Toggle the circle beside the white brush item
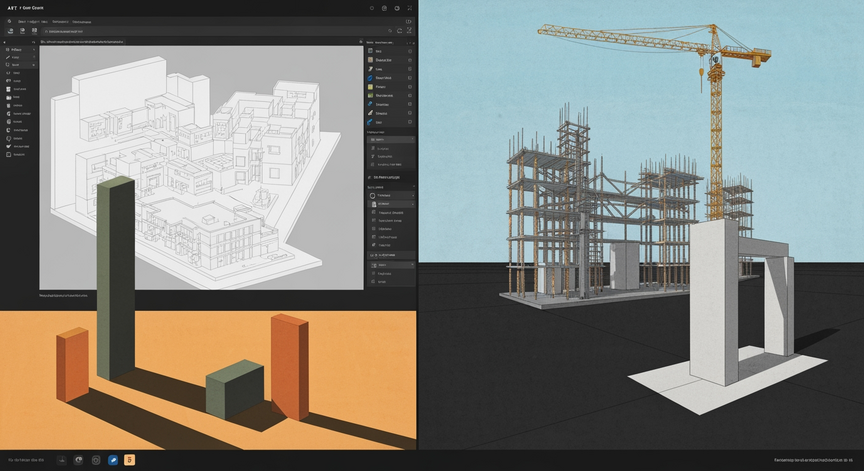864x471 pixels. click(410, 69)
